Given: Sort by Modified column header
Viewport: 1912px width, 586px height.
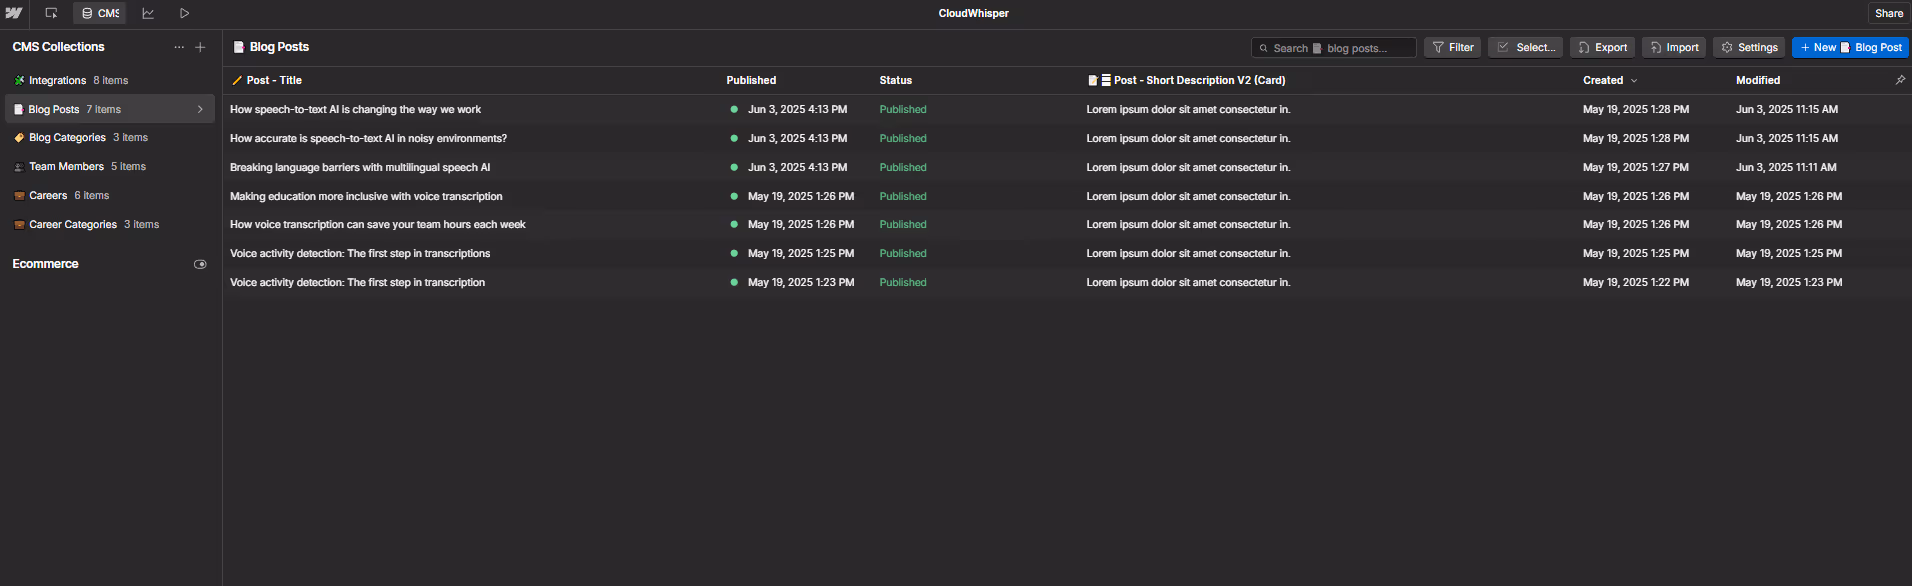Looking at the screenshot, I should tap(1757, 80).
